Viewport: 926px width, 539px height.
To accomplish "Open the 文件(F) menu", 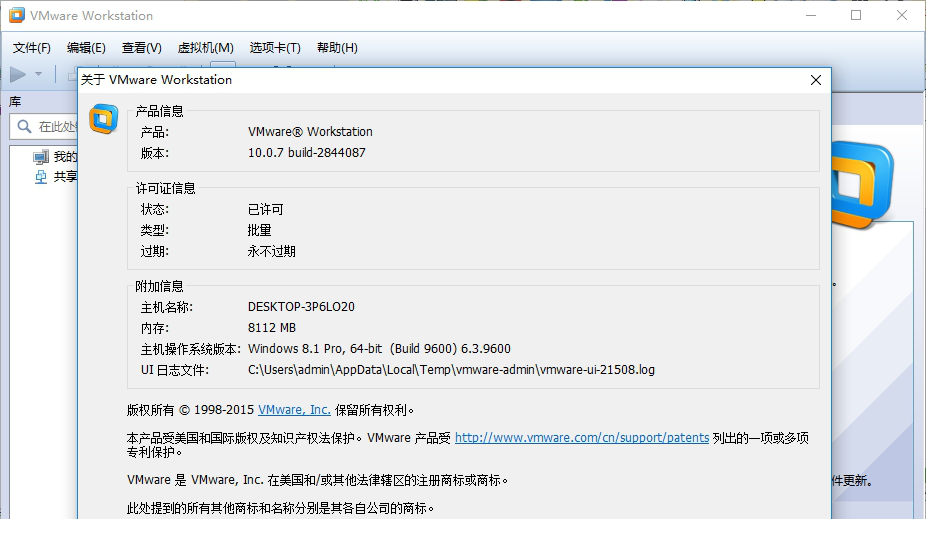I will (x=31, y=48).
